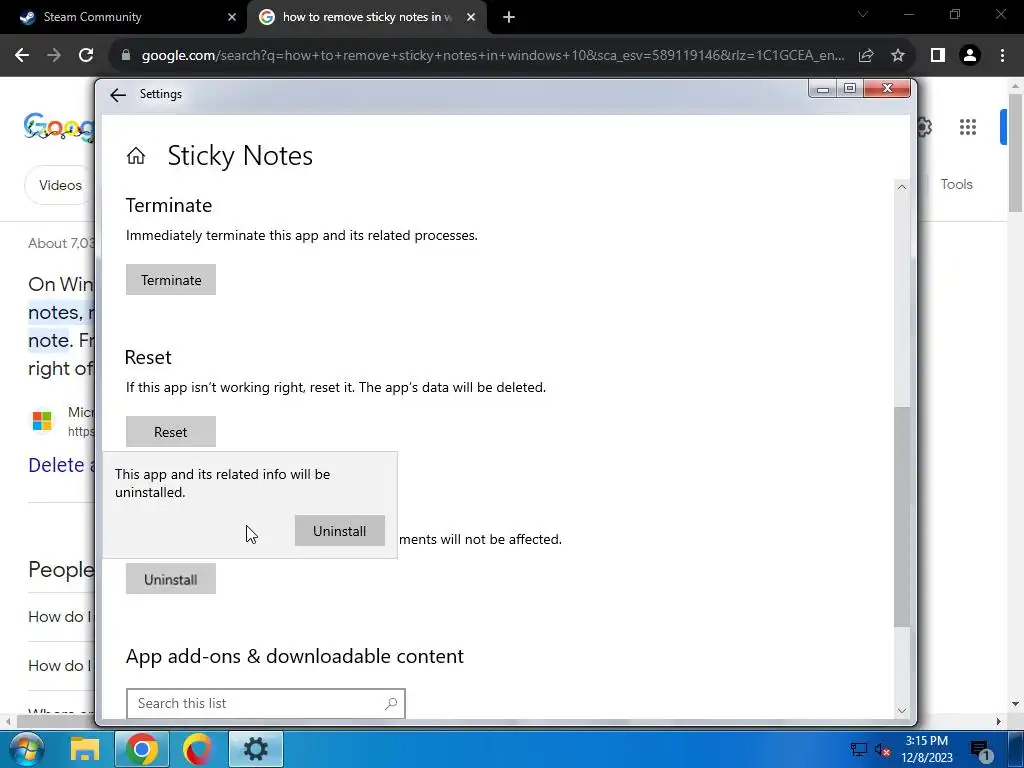Click the Settings scrollbar down arrow
Image resolution: width=1024 pixels, height=768 pixels.
point(902,711)
